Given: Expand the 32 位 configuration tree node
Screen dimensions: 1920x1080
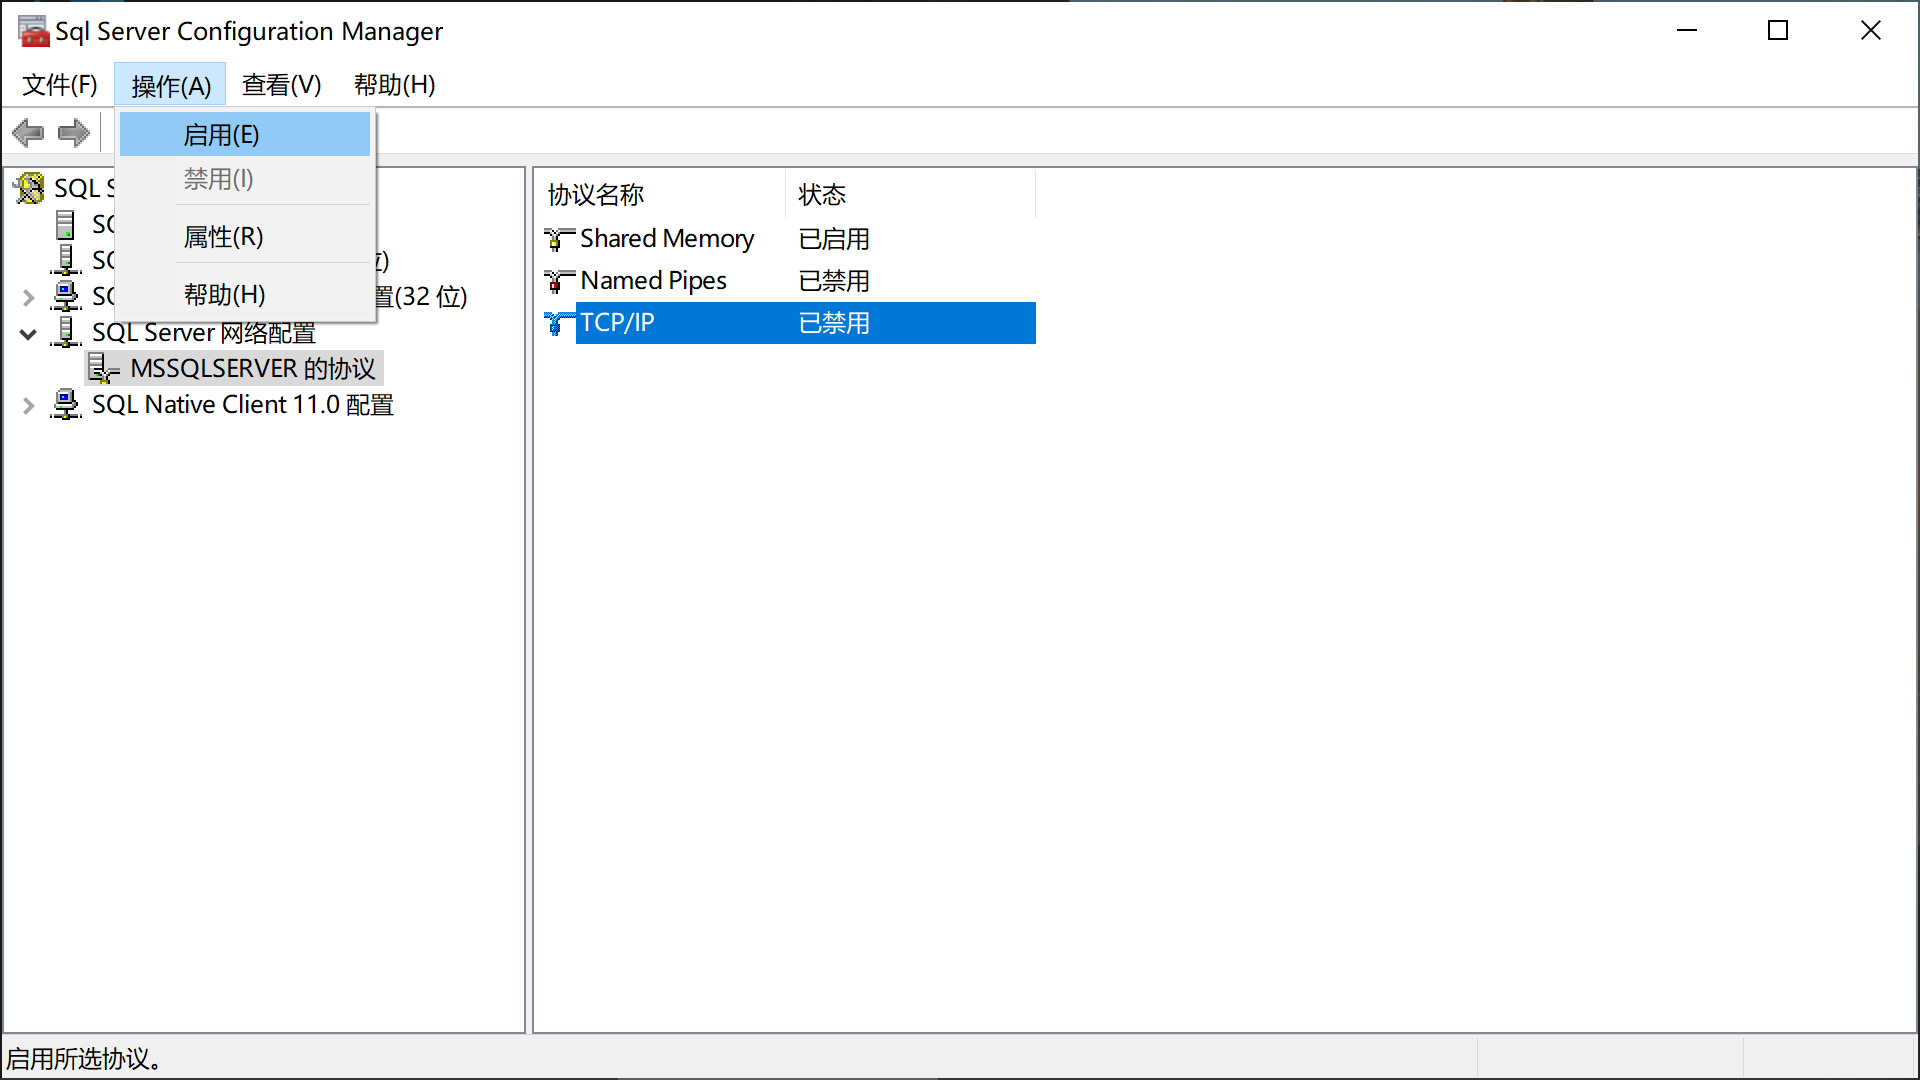Looking at the screenshot, I should (x=28, y=297).
